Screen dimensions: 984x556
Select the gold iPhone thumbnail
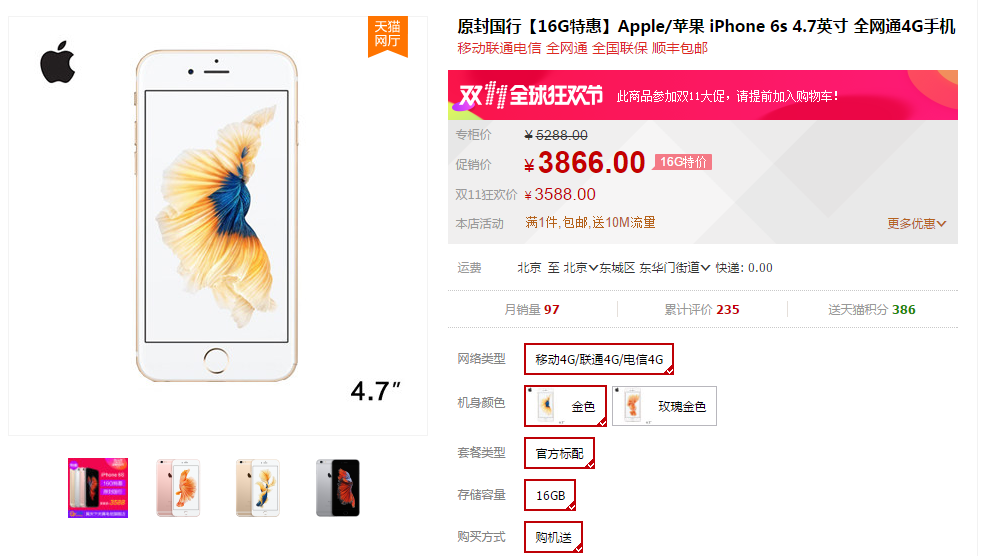(x=257, y=488)
